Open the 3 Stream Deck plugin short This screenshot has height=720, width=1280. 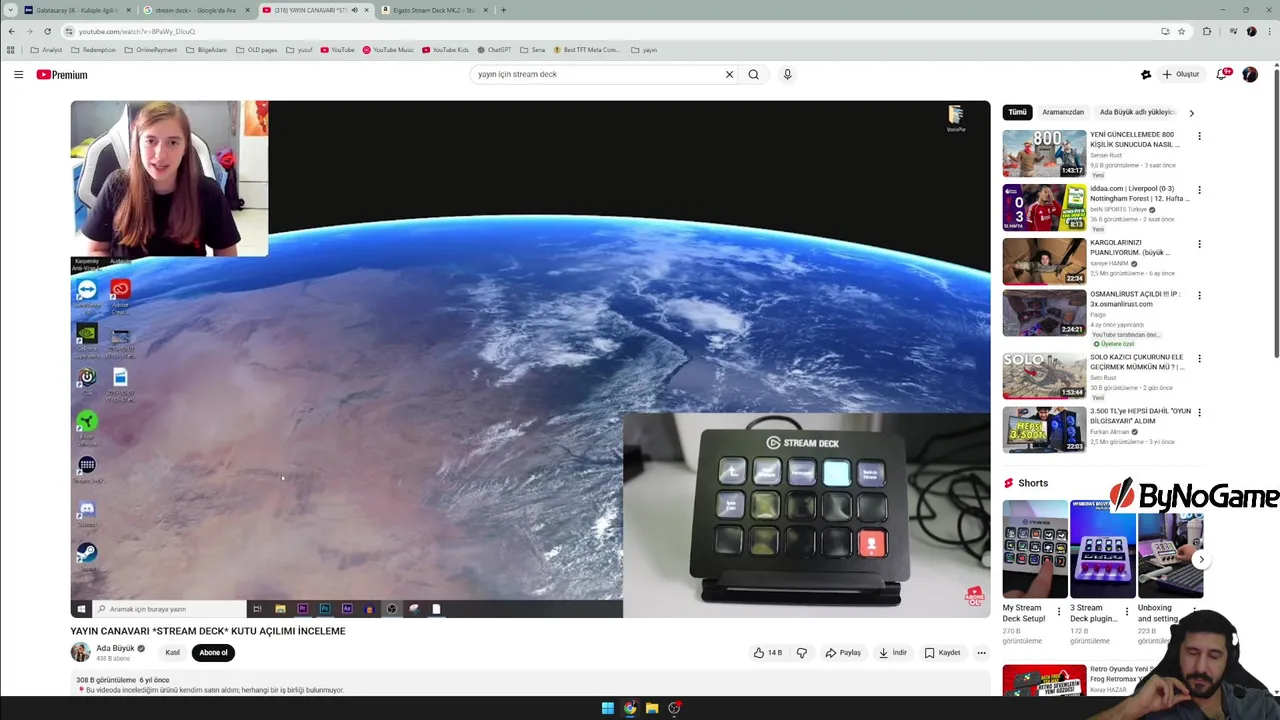click(1103, 549)
